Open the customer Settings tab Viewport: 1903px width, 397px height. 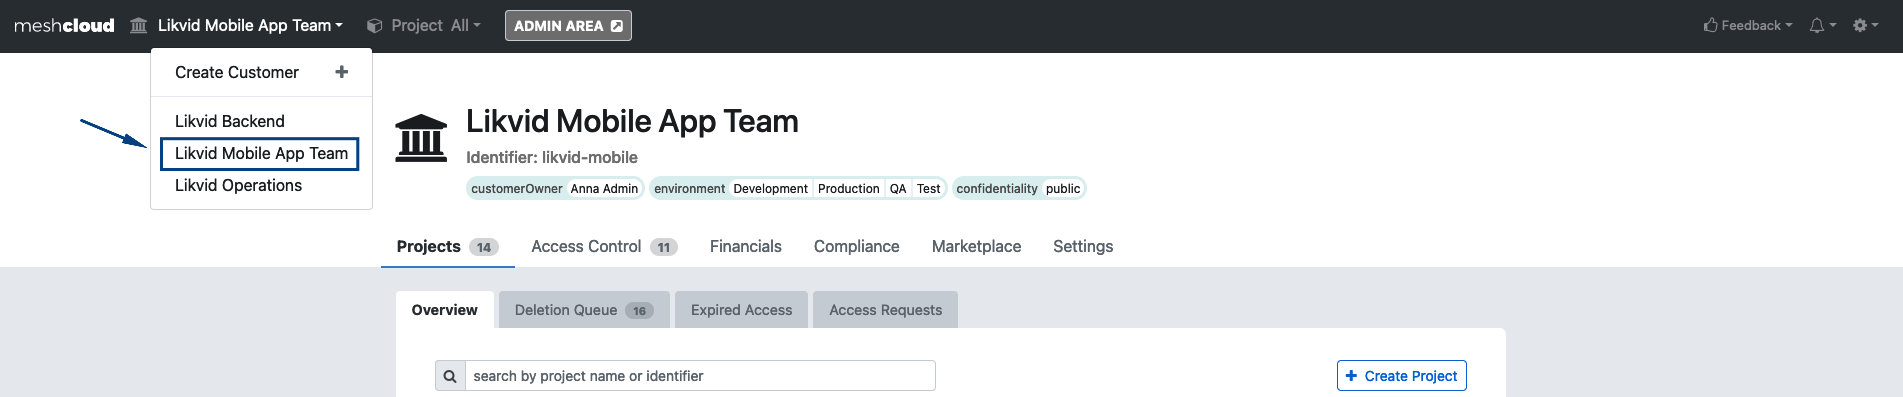click(1083, 246)
